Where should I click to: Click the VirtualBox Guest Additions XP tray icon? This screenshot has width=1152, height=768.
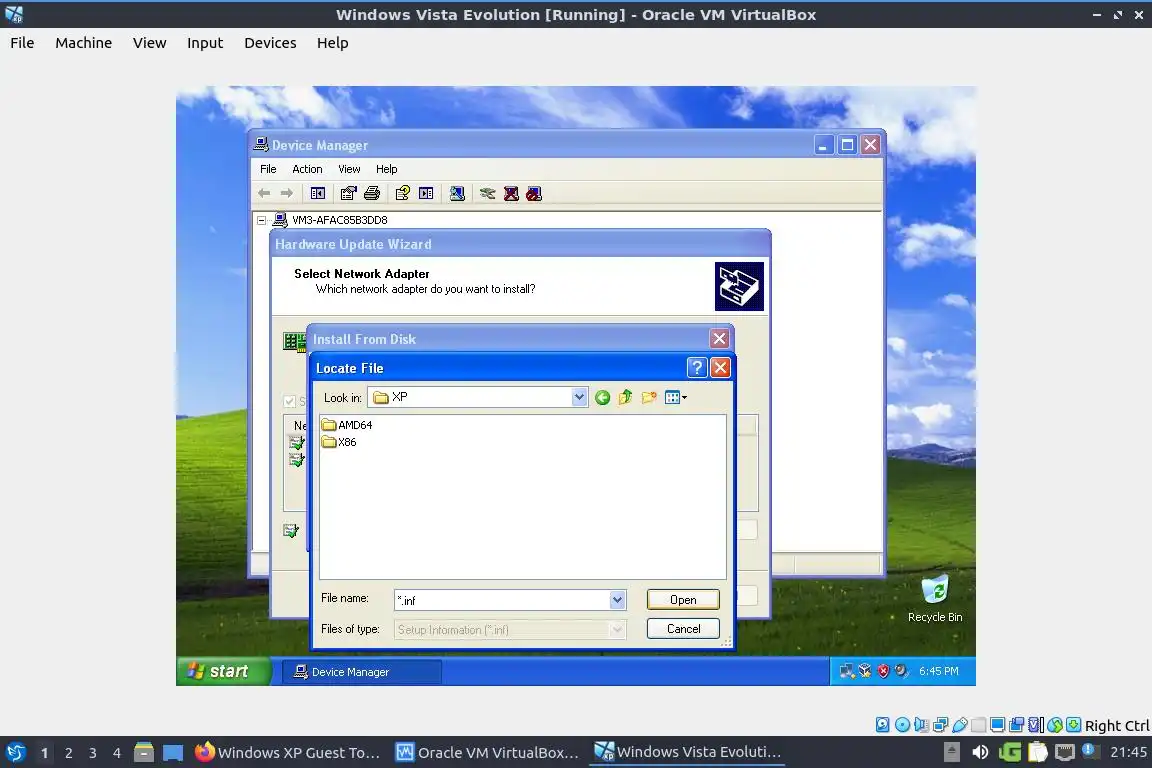(865, 671)
